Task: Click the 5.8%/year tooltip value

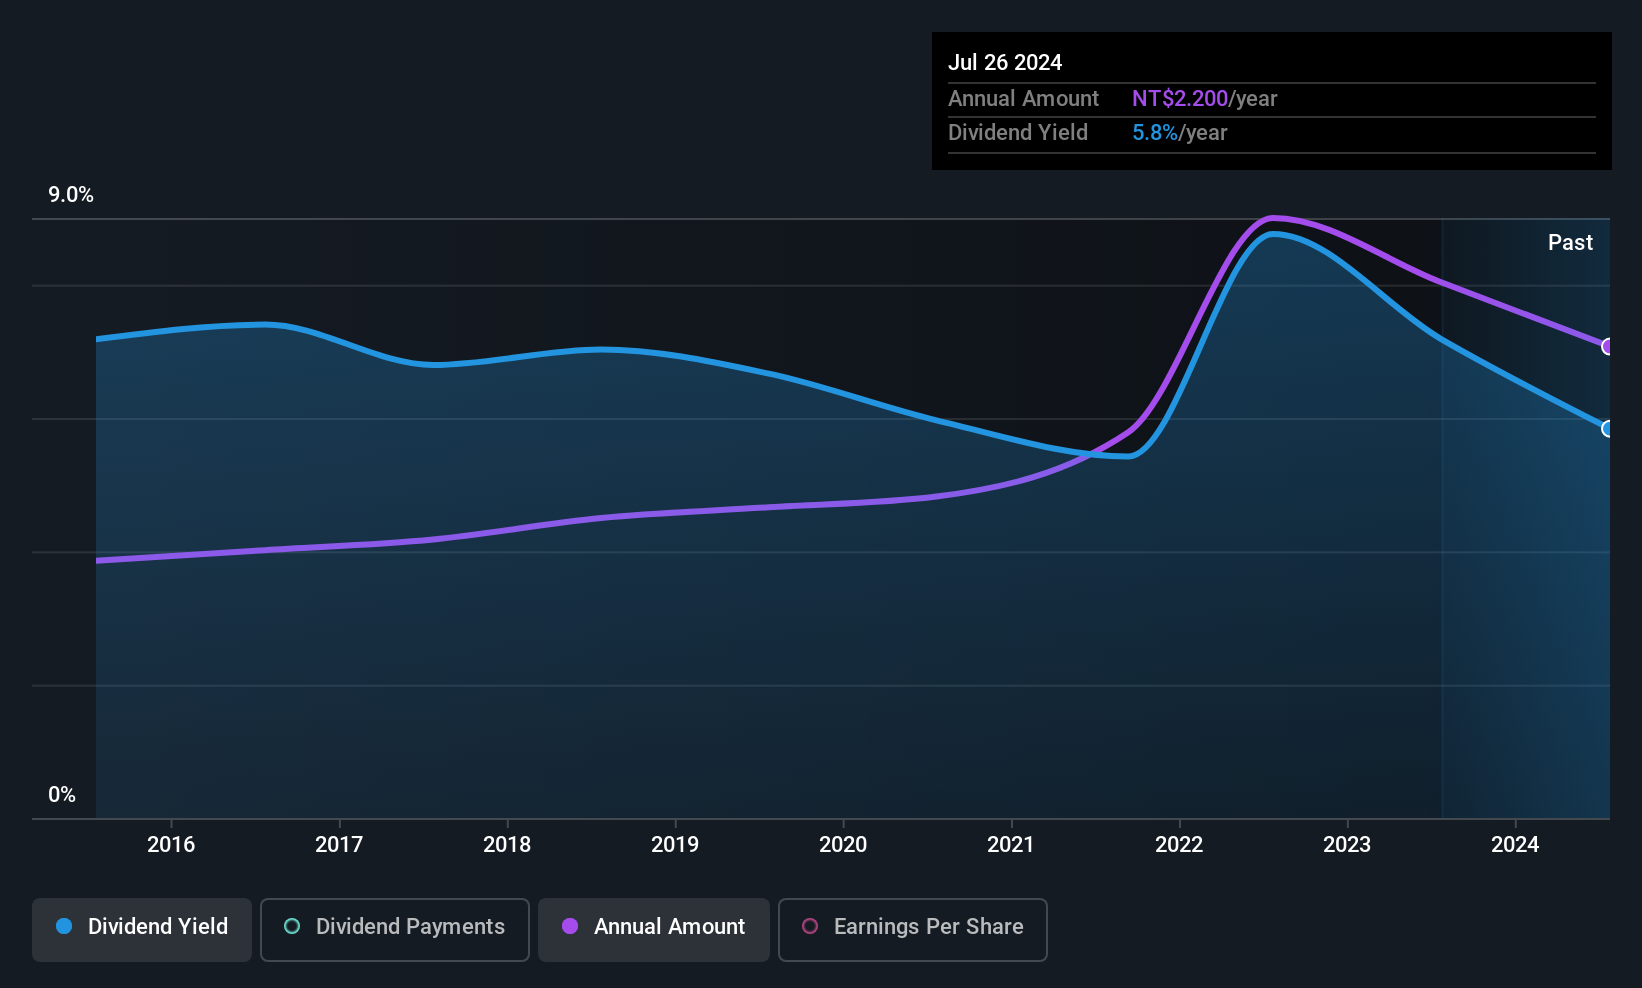Action: tap(1180, 133)
